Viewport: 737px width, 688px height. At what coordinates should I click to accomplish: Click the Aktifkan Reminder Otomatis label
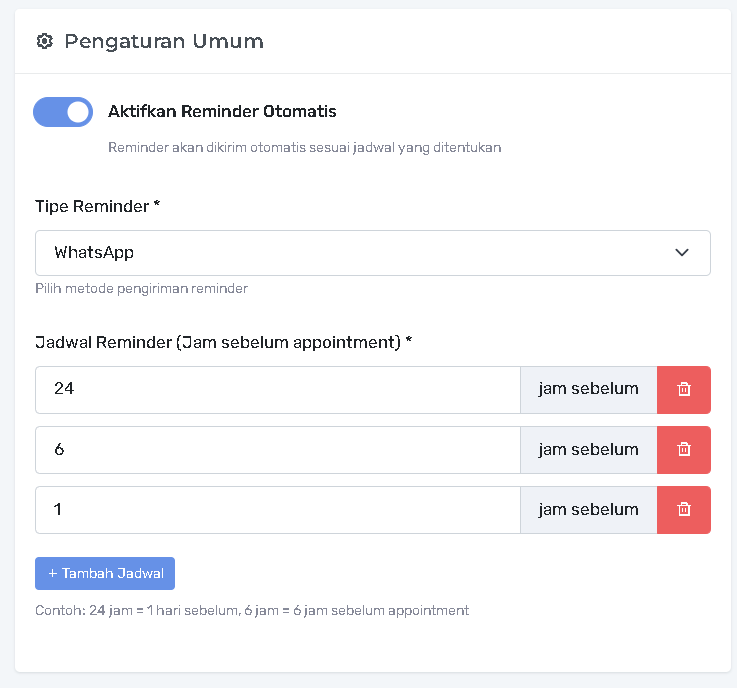tap(222, 111)
